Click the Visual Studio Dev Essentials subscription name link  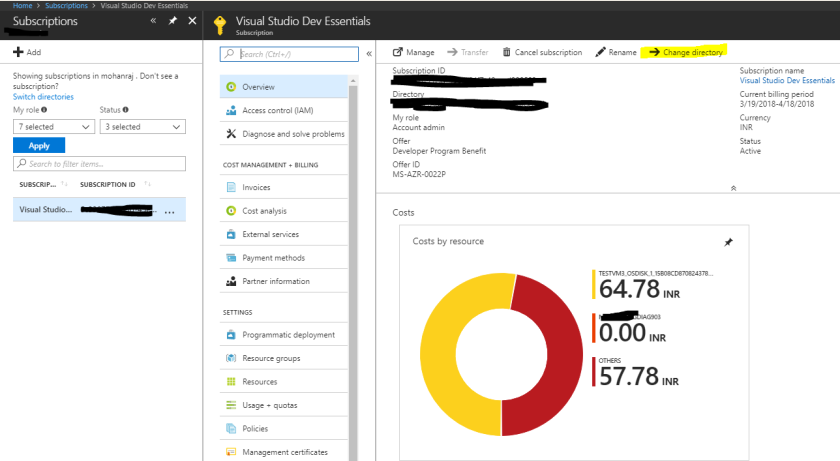tap(787, 80)
